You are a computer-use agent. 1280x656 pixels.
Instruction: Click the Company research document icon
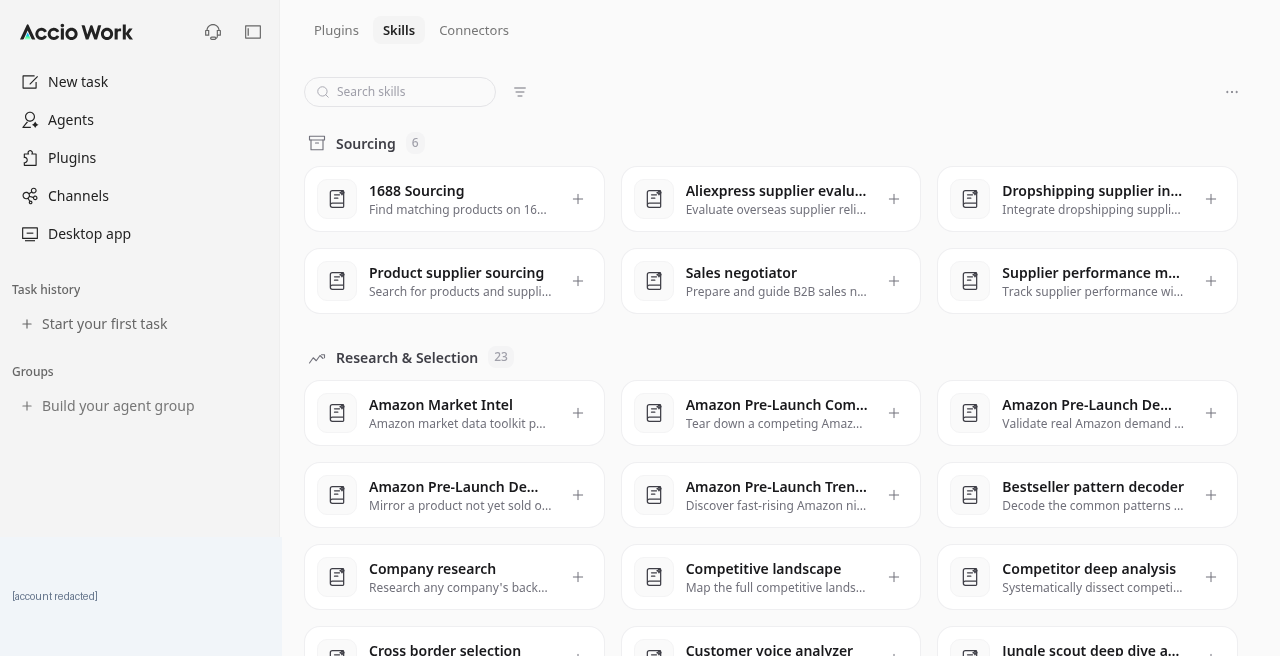(x=337, y=577)
